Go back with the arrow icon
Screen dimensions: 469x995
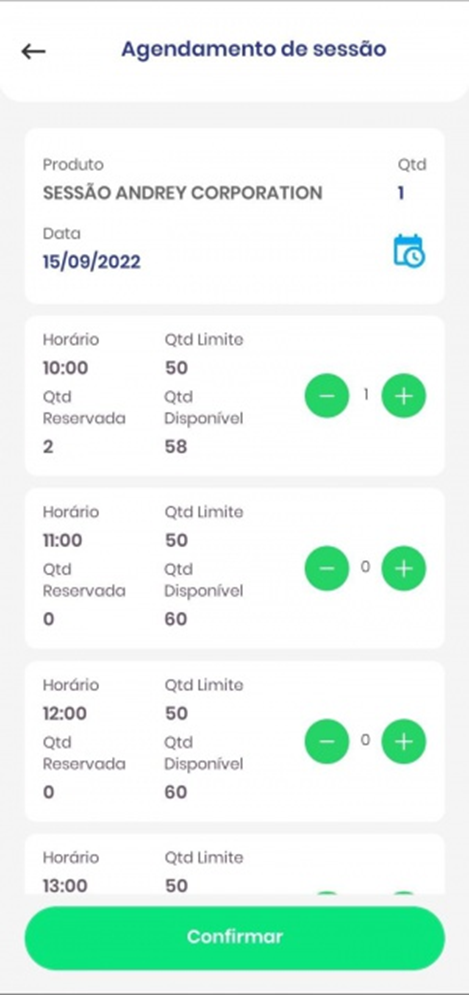(33, 51)
